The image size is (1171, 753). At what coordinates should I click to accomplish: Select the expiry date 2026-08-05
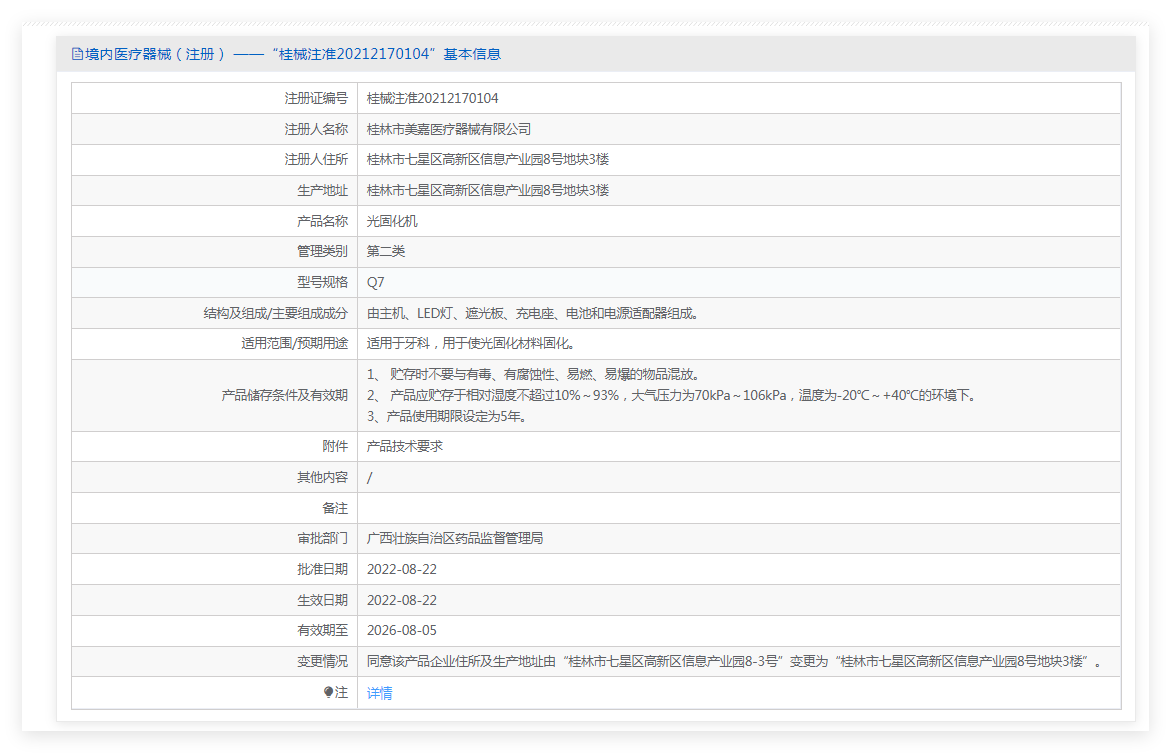click(x=402, y=630)
